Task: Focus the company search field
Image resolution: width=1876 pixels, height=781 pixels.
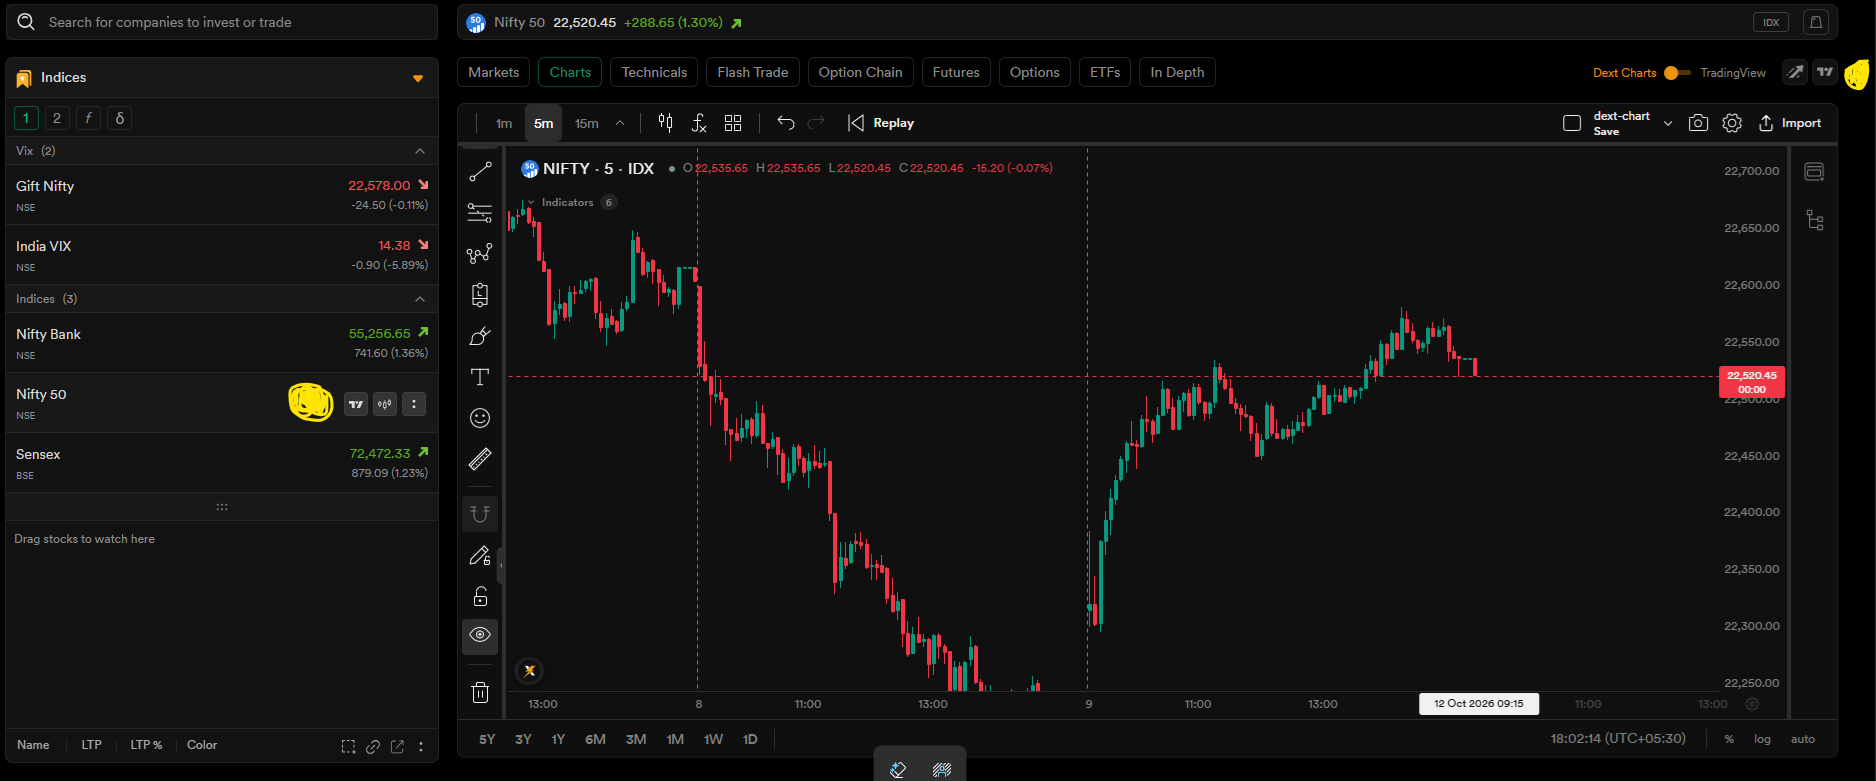Action: pos(222,22)
